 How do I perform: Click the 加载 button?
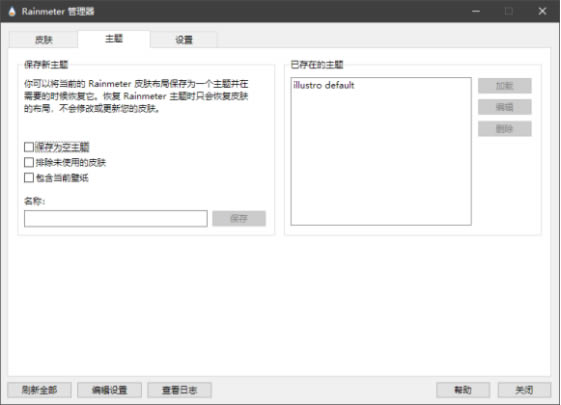[504, 86]
